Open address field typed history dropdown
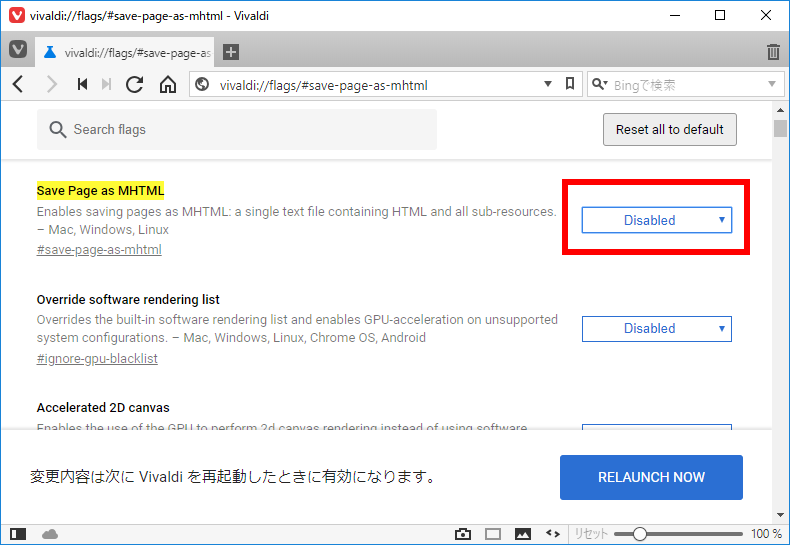The image size is (790, 545). pyautogui.click(x=548, y=84)
